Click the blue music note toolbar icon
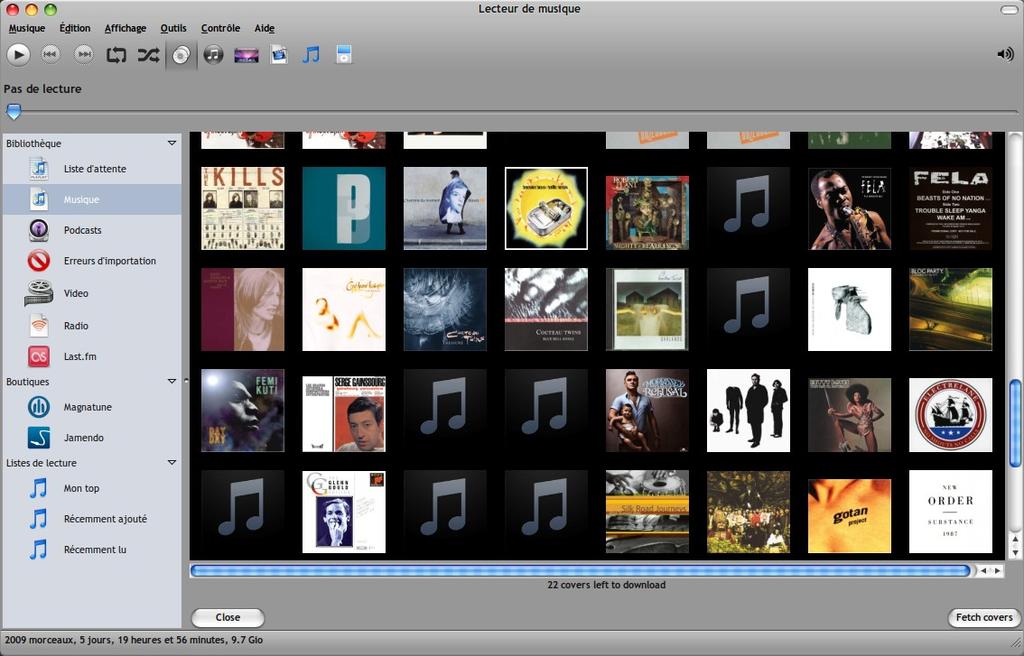This screenshot has height=656, width=1024. click(x=311, y=55)
